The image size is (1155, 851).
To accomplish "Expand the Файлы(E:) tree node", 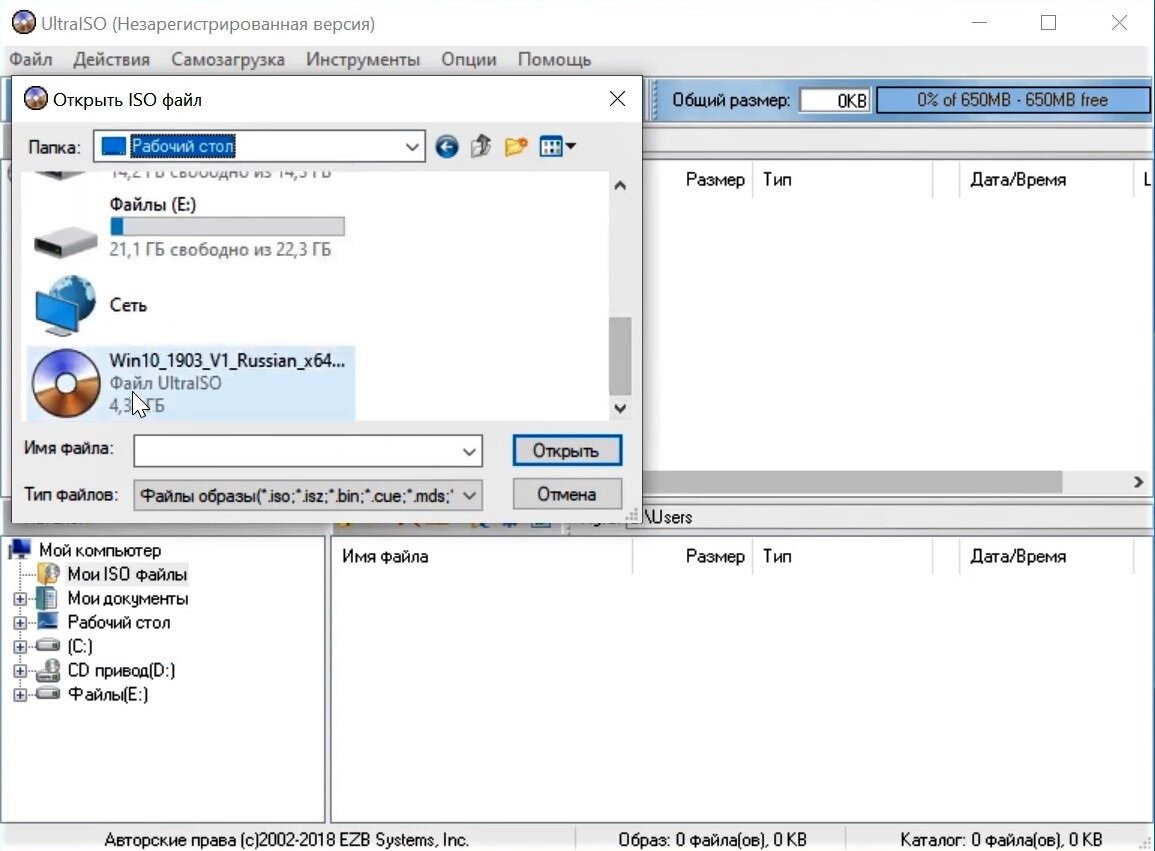I will point(20,695).
